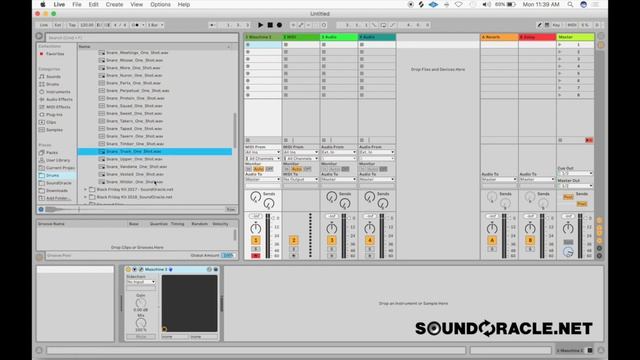Open the Cue Out dropdown on Master
640x360 pixels.
575,173
